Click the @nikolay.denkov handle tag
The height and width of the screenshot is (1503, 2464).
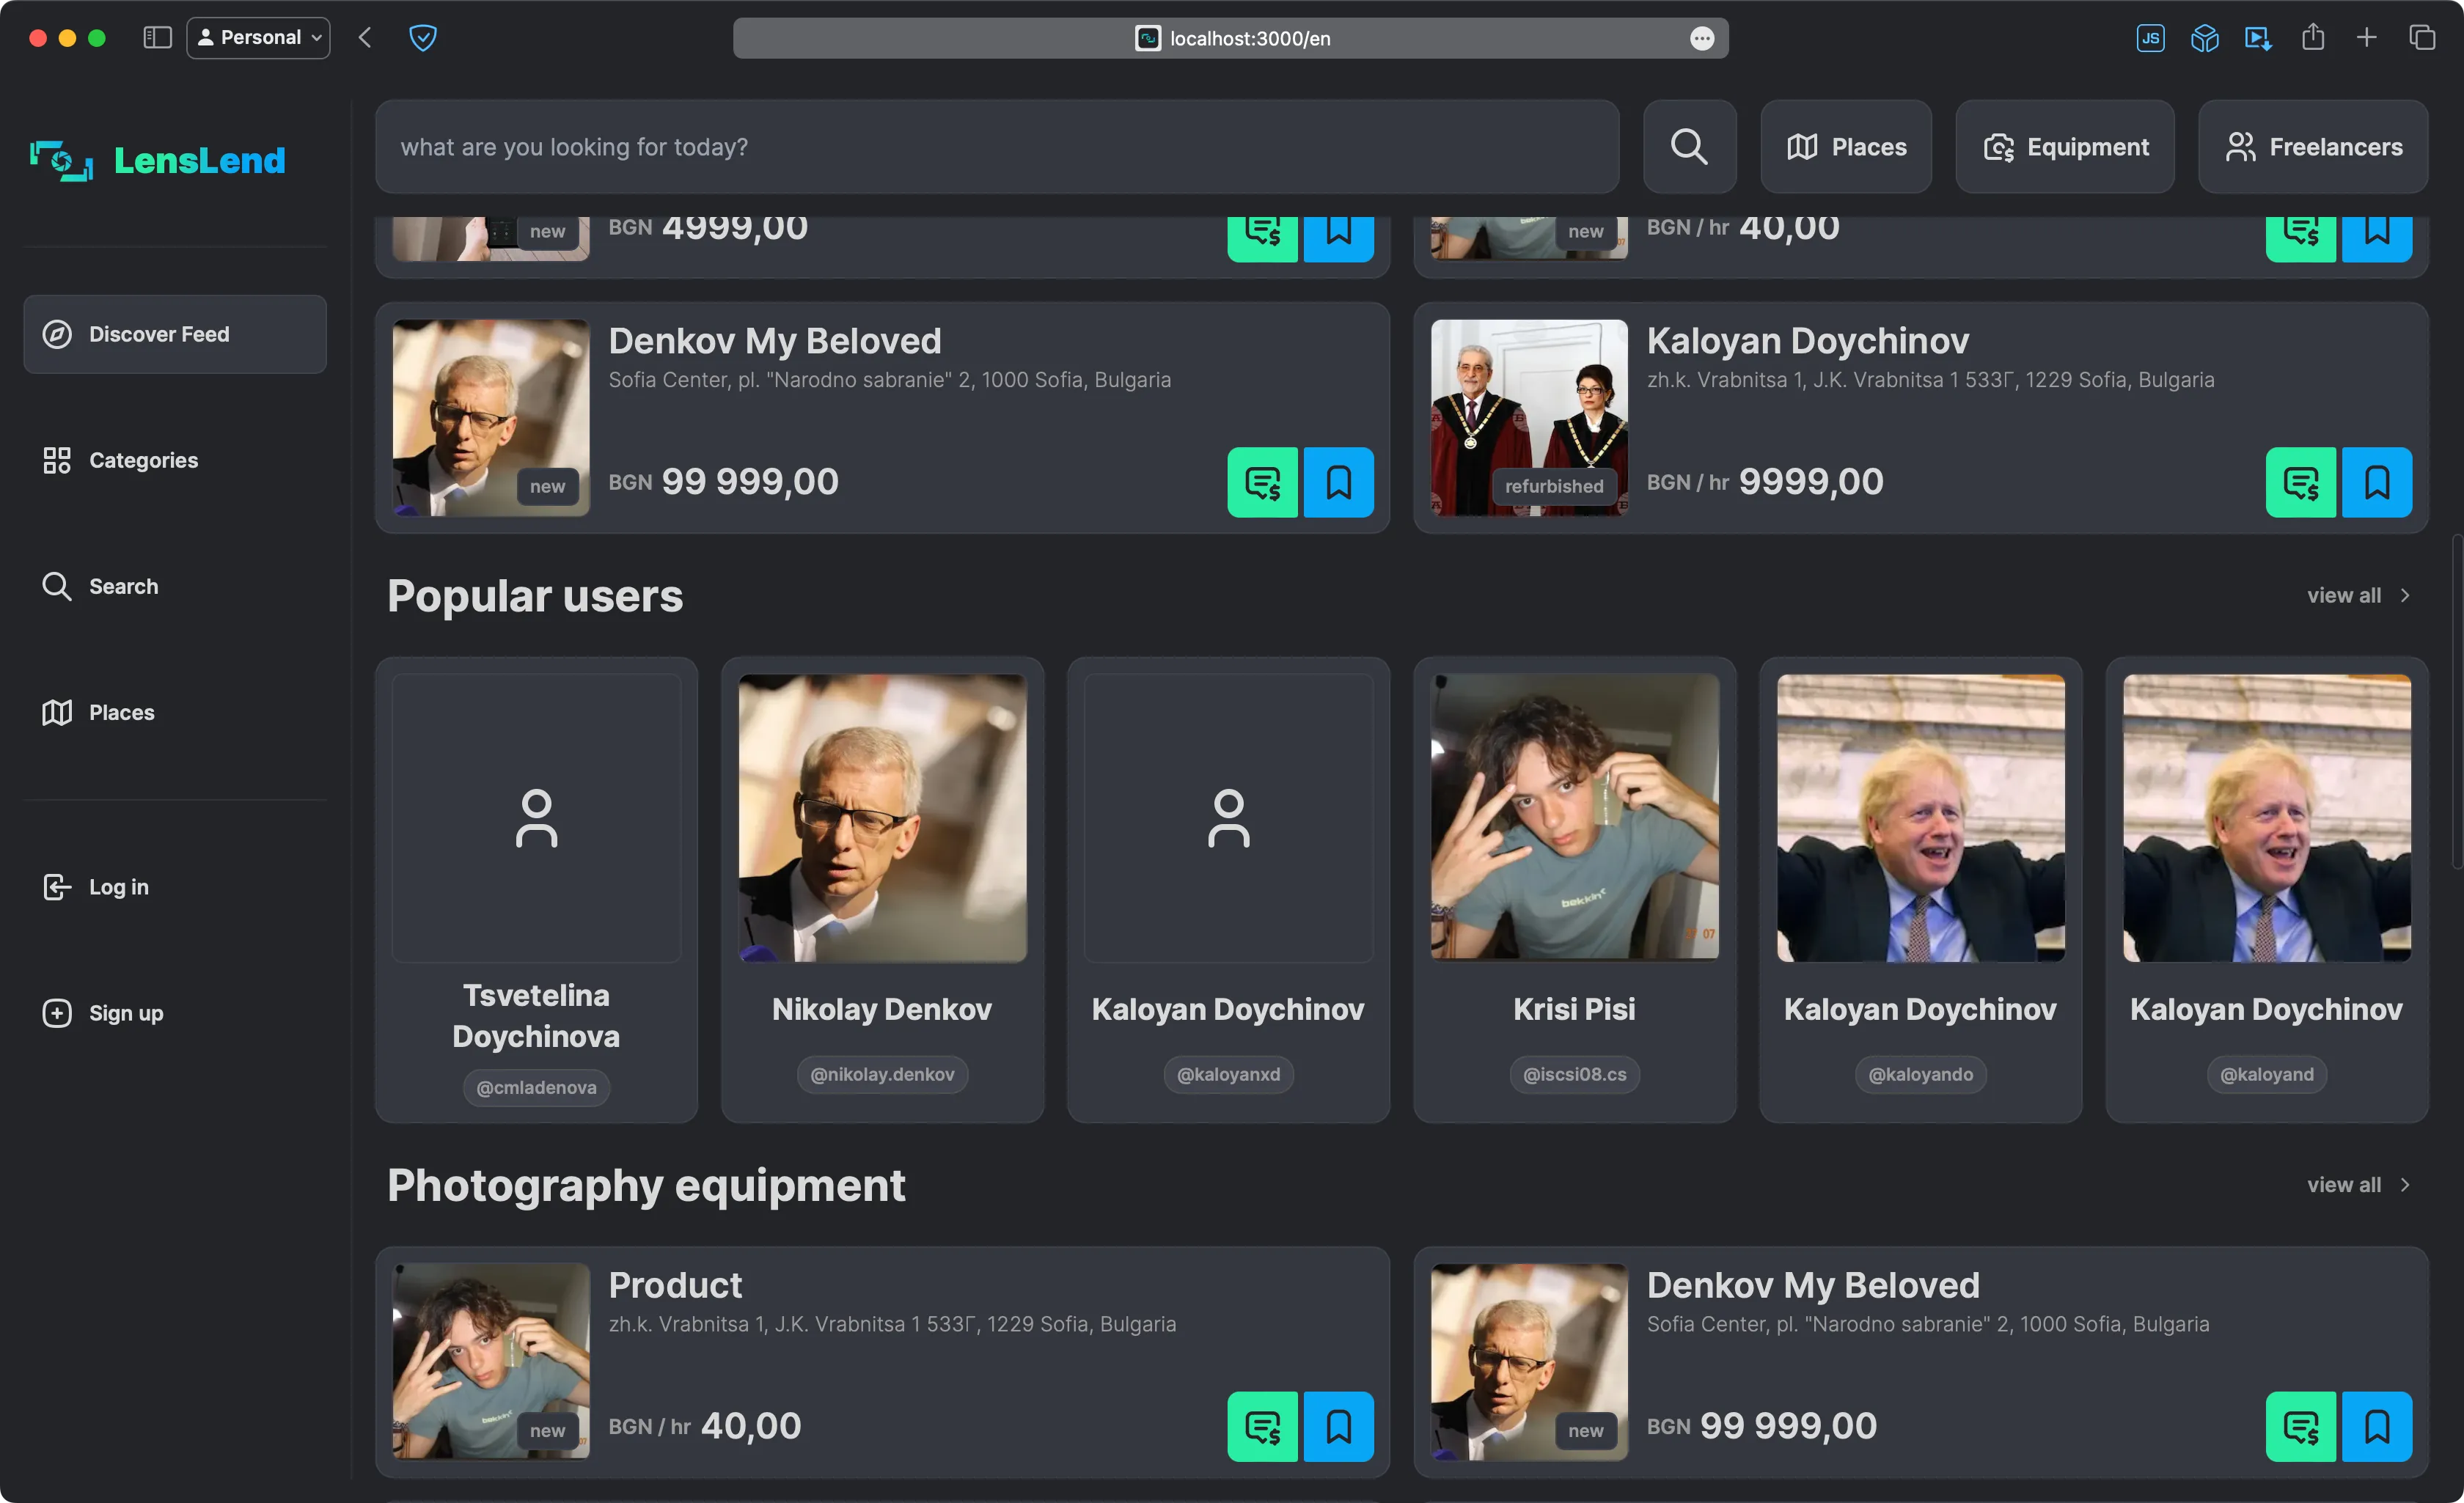pyautogui.click(x=882, y=1074)
